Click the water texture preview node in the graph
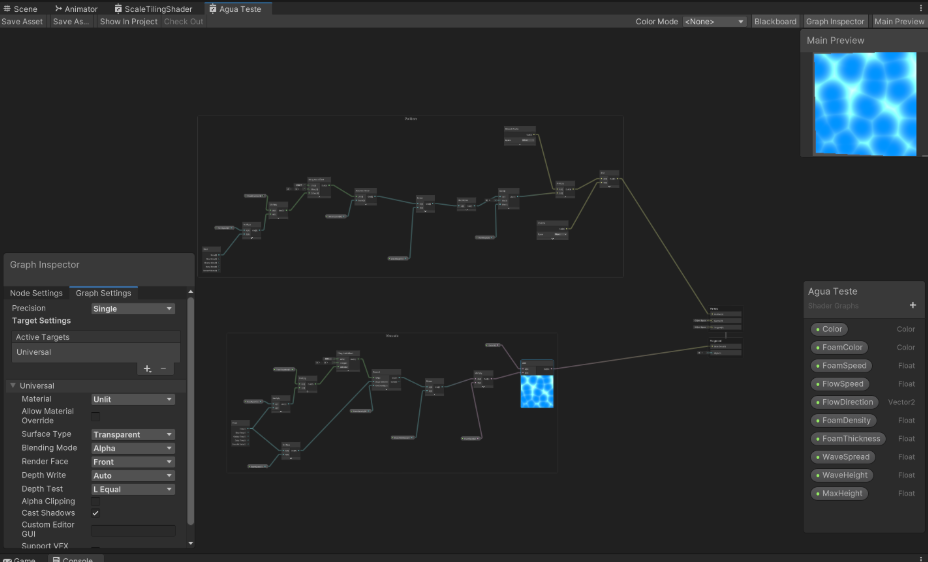 click(x=537, y=391)
